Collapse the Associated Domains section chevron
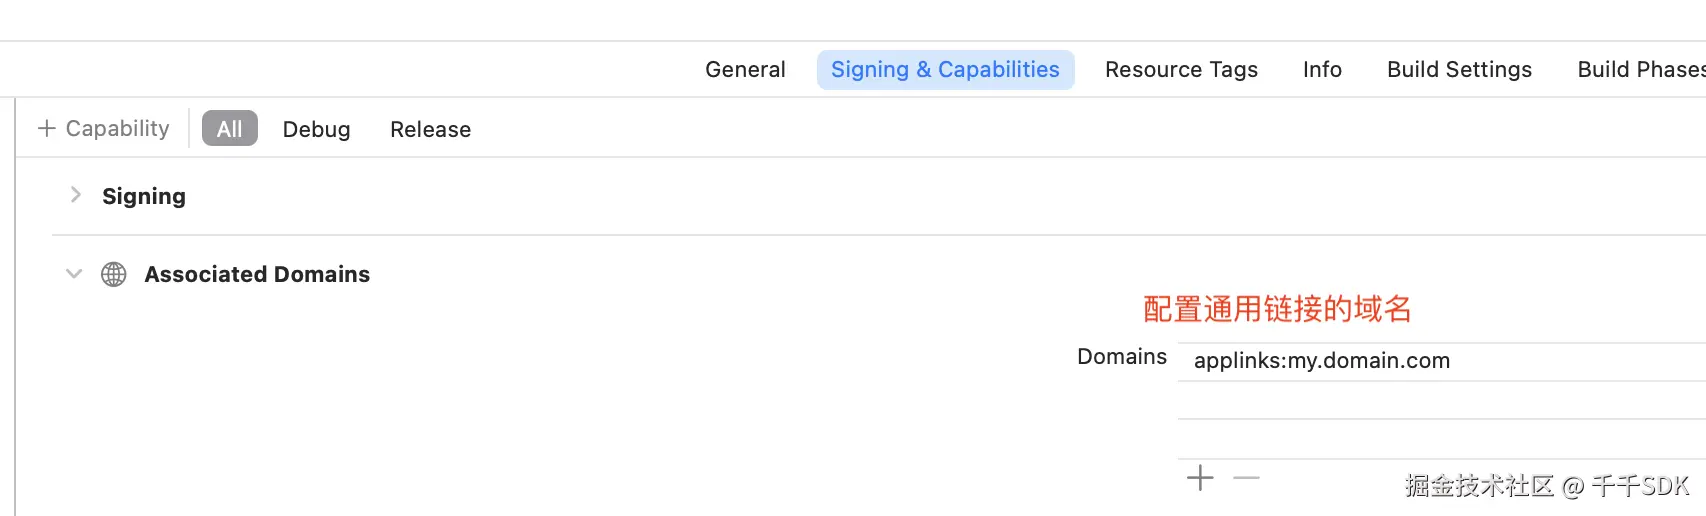Viewport: 1706px width, 516px height. click(x=74, y=274)
